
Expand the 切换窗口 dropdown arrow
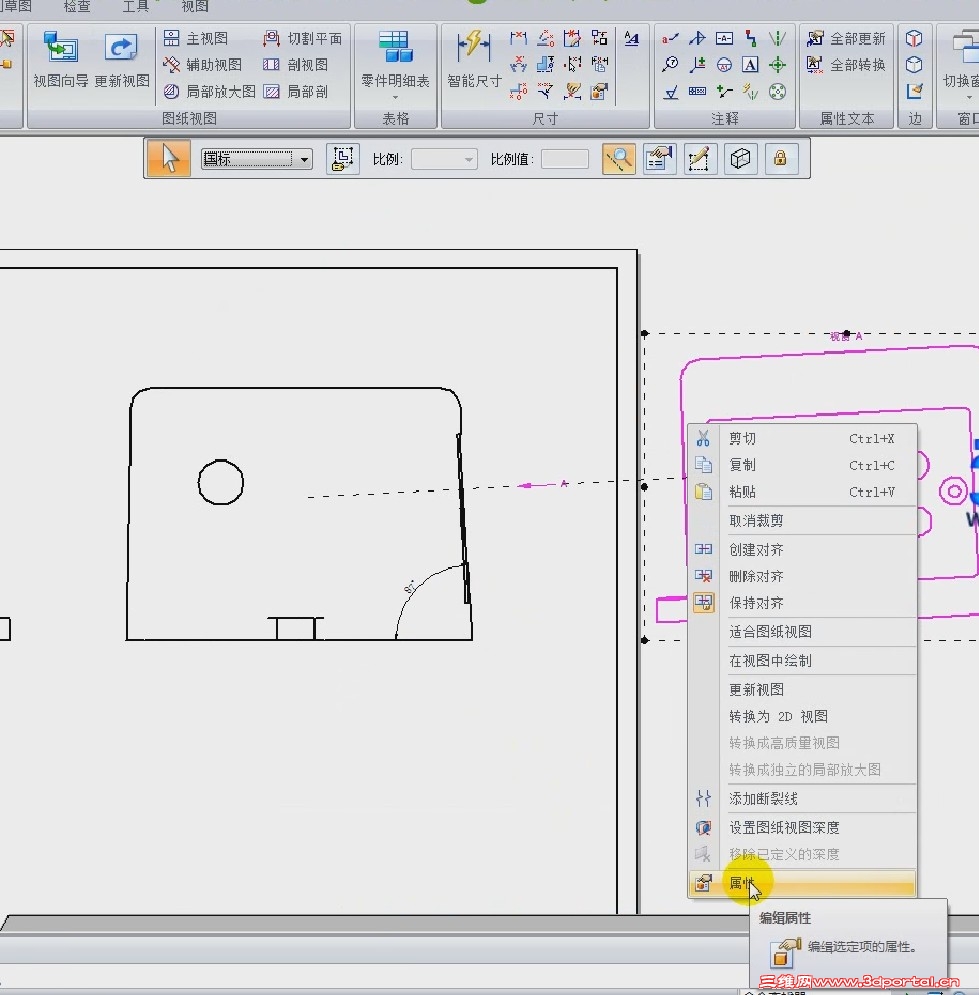pos(969,98)
